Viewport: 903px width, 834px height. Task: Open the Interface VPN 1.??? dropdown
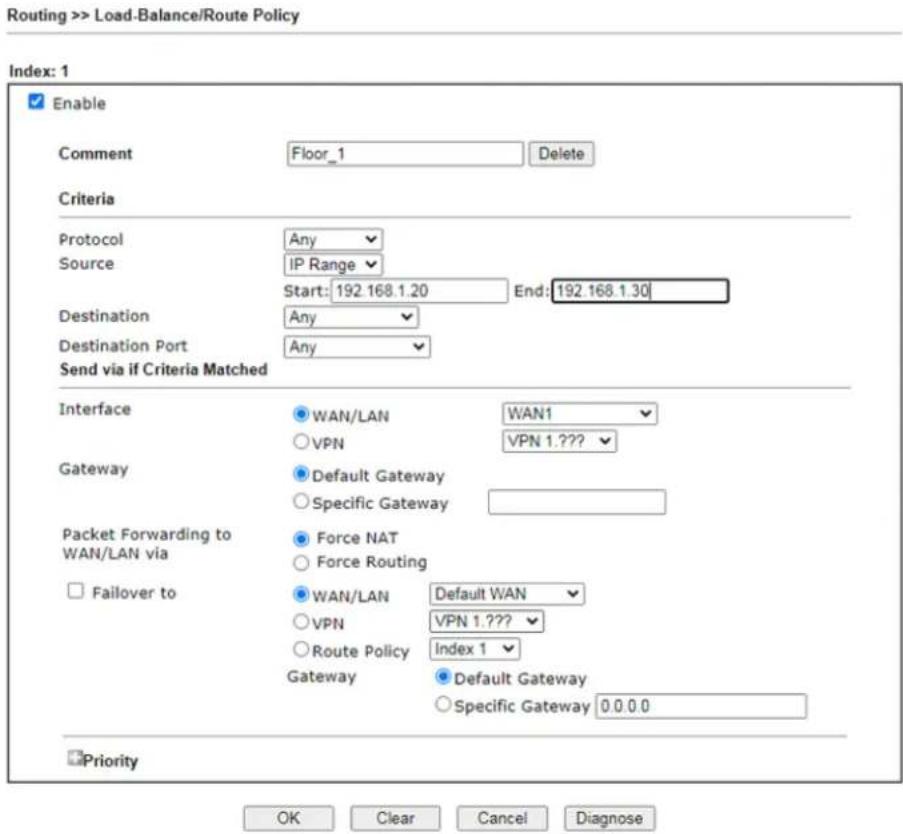point(559,441)
